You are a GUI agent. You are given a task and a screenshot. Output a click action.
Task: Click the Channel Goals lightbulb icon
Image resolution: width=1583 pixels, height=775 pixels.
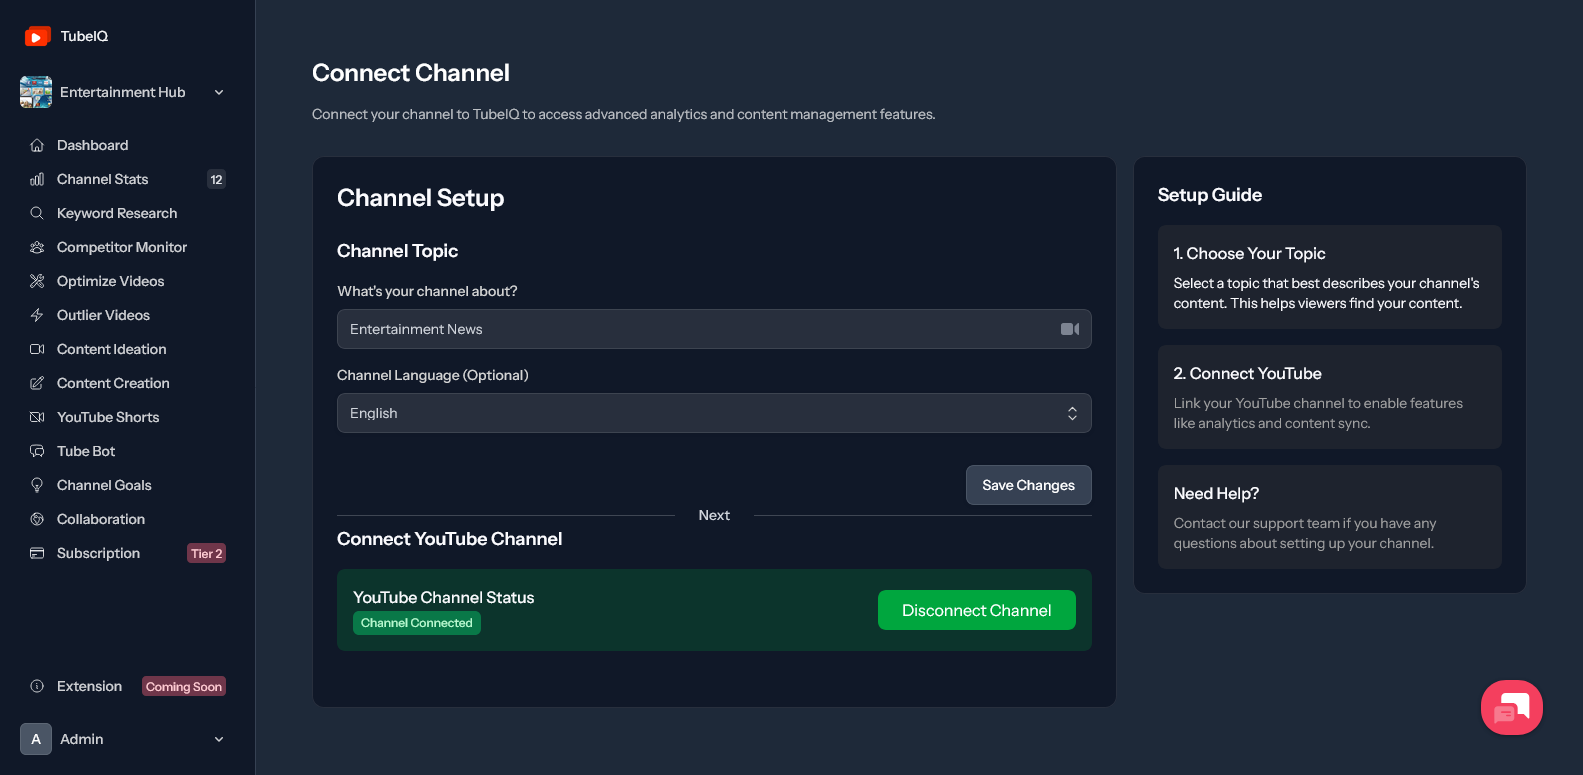pyautogui.click(x=37, y=485)
